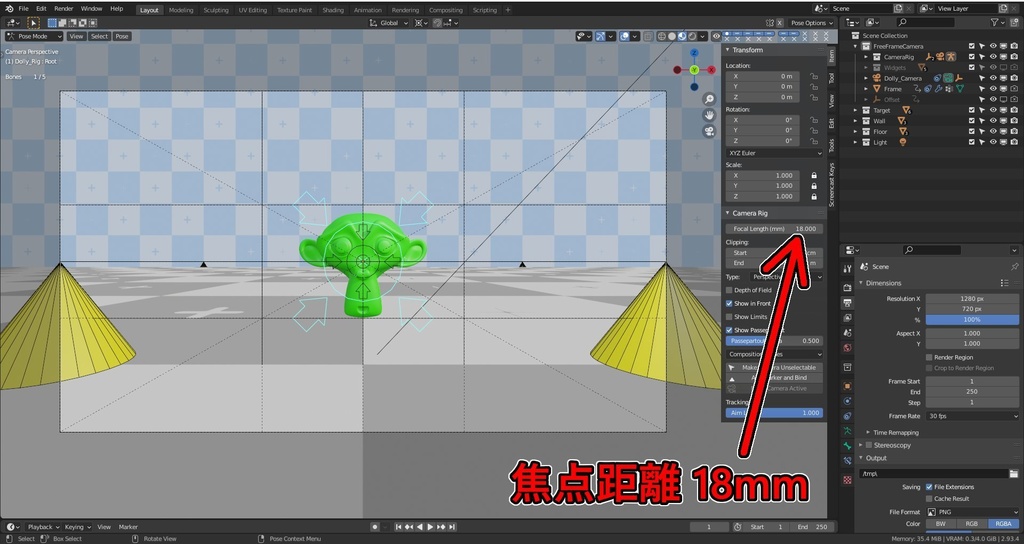Open the Output properties tab icon
1024x544 pixels.
click(847, 303)
